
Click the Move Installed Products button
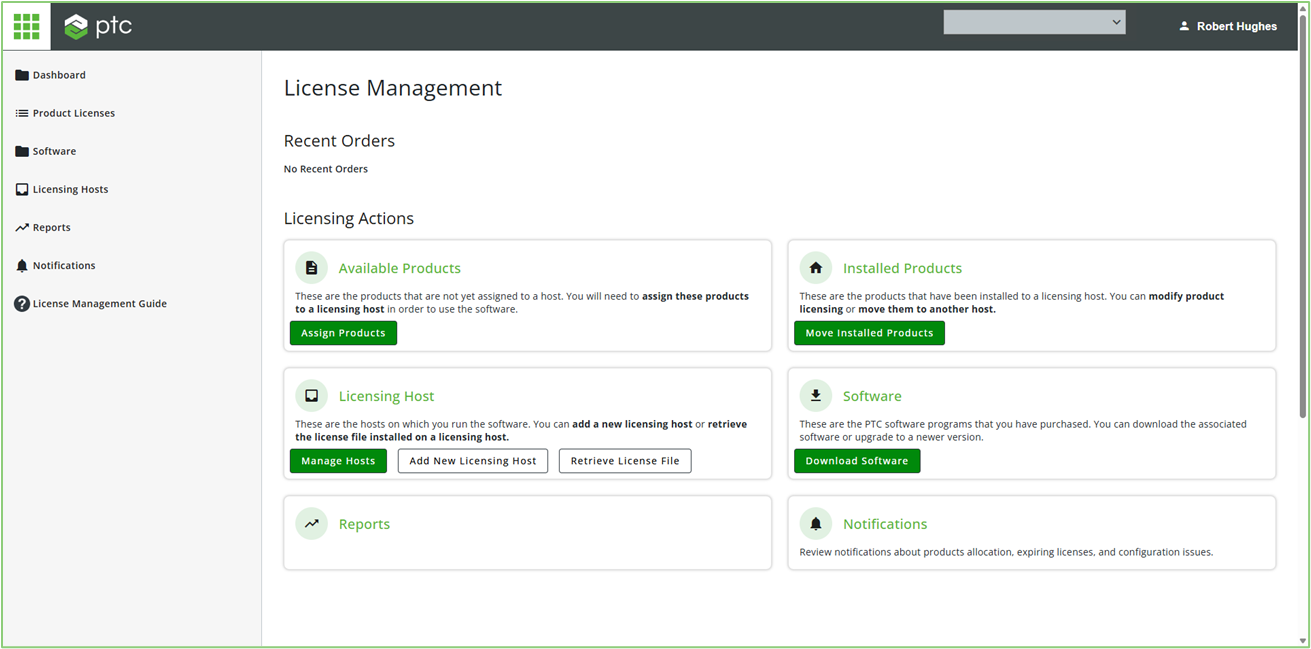pos(869,333)
